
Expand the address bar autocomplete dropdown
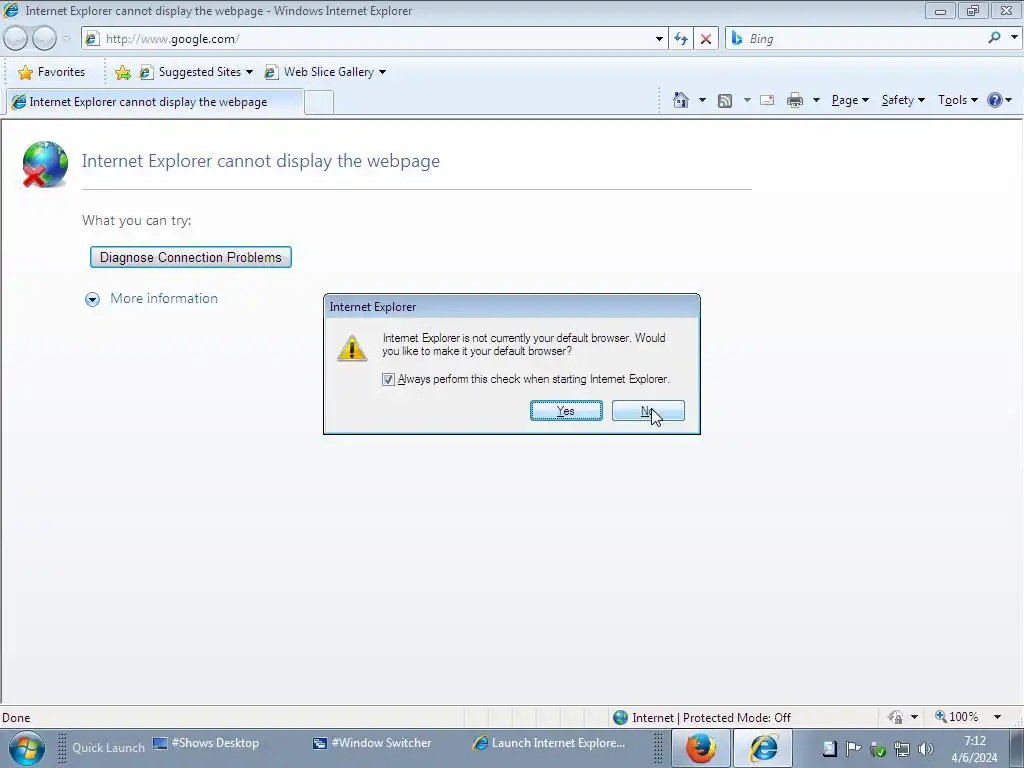pos(659,39)
